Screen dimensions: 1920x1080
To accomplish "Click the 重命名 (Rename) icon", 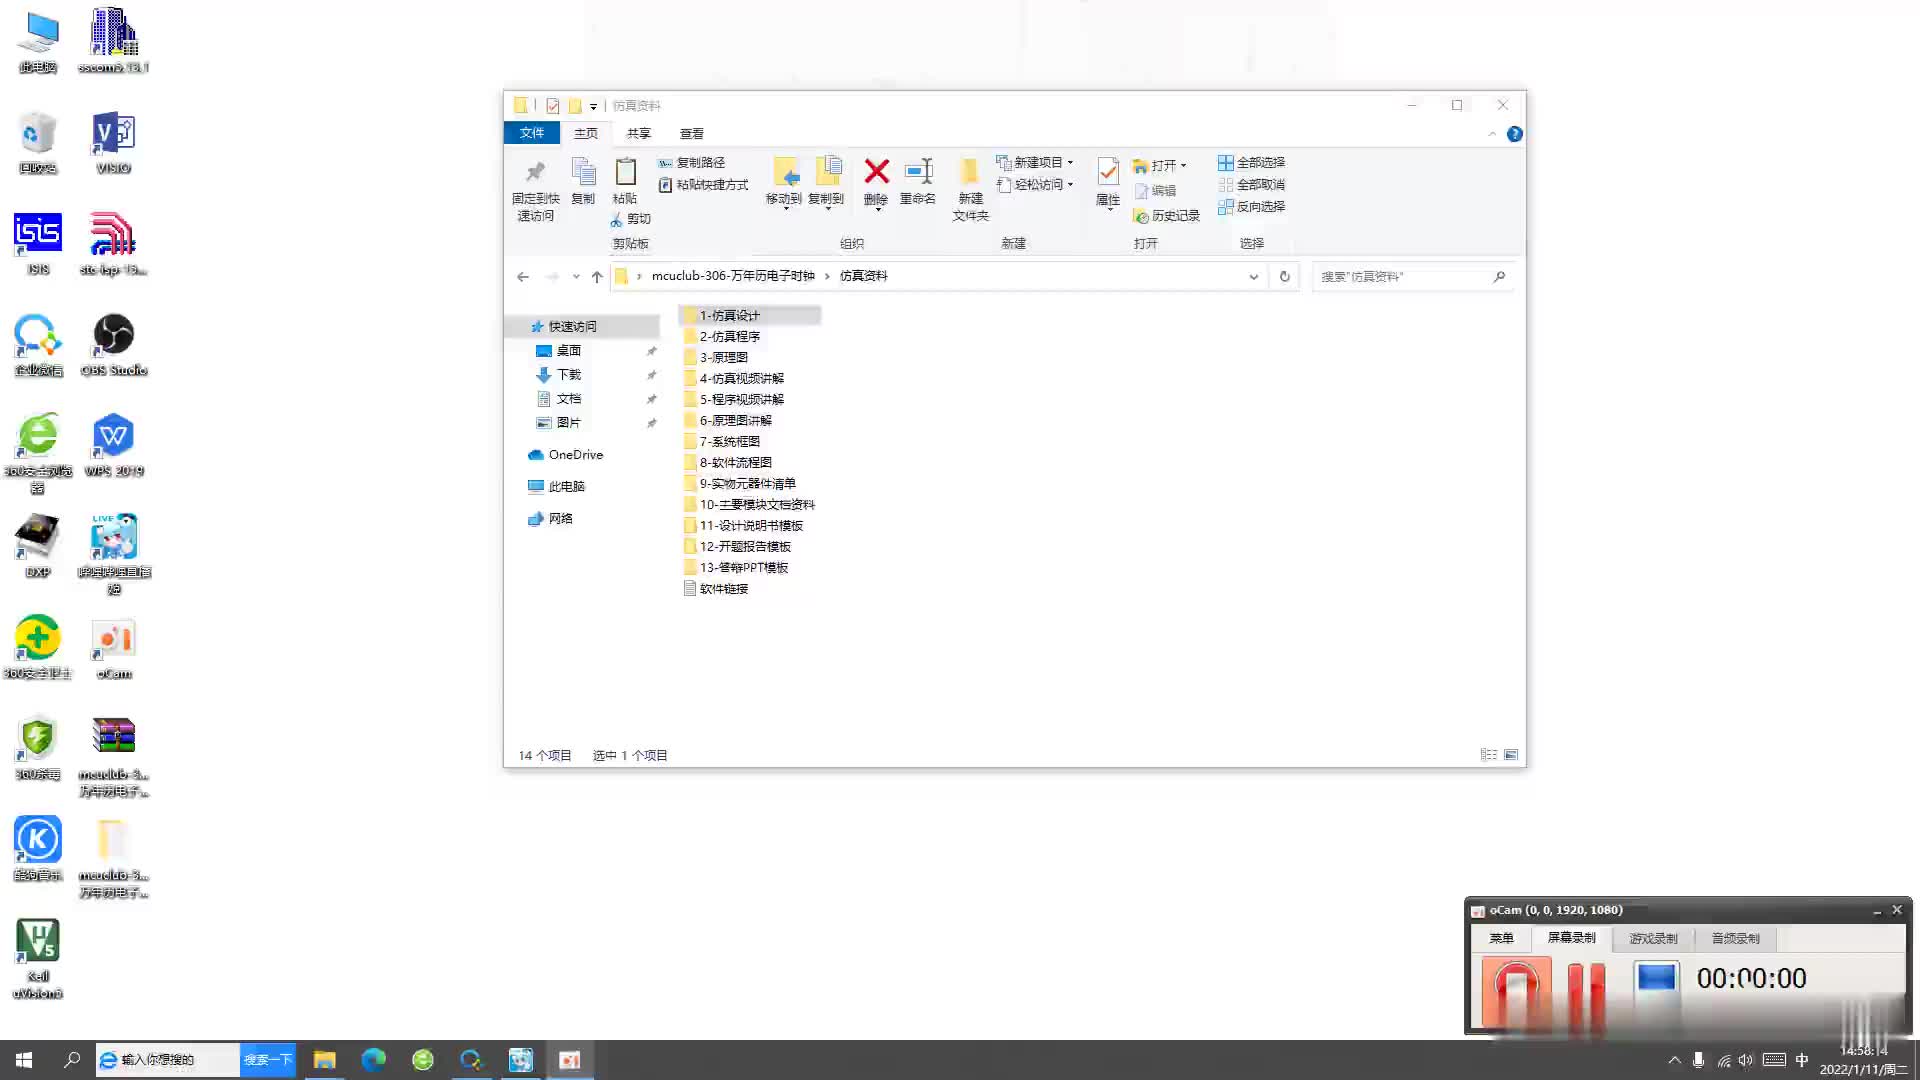I will pyautogui.click(x=918, y=182).
